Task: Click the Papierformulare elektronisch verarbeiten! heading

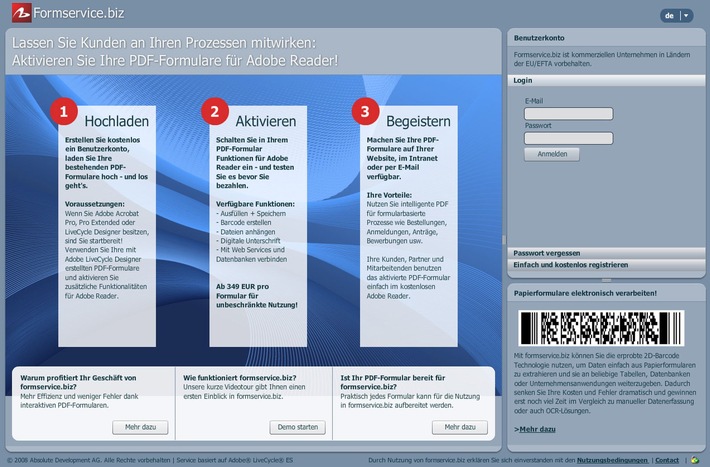Action: tap(585, 293)
